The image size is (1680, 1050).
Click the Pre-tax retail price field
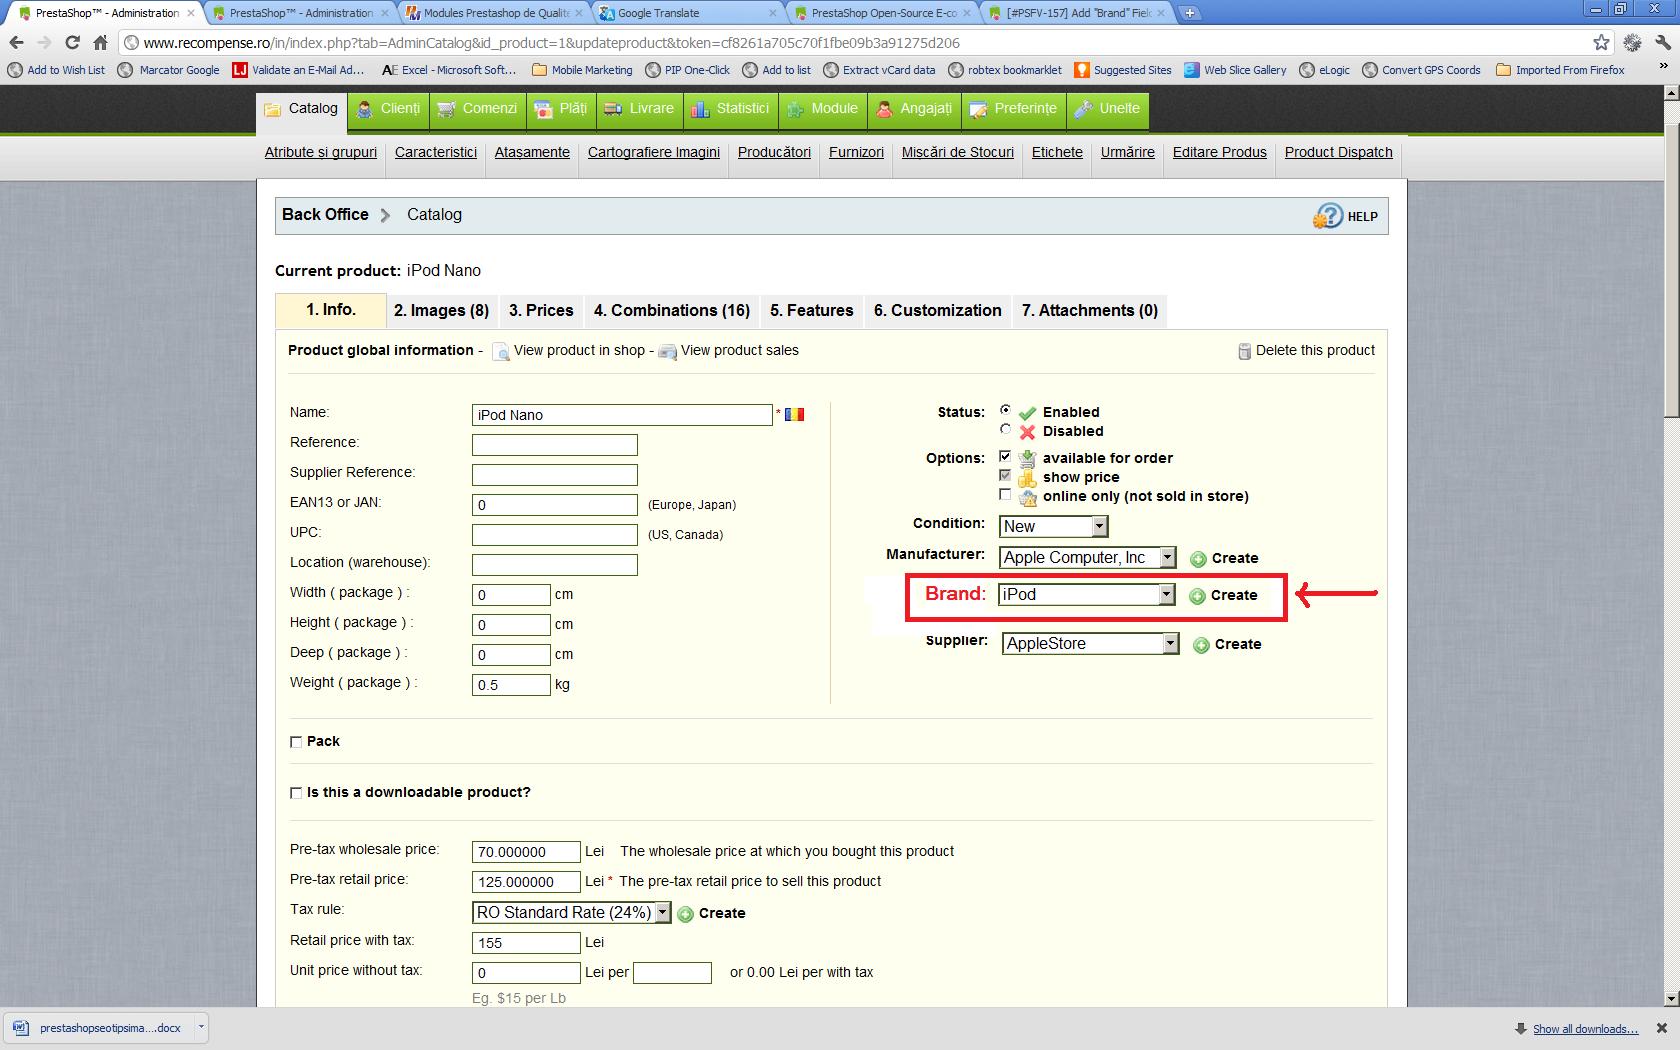(526, 882)
